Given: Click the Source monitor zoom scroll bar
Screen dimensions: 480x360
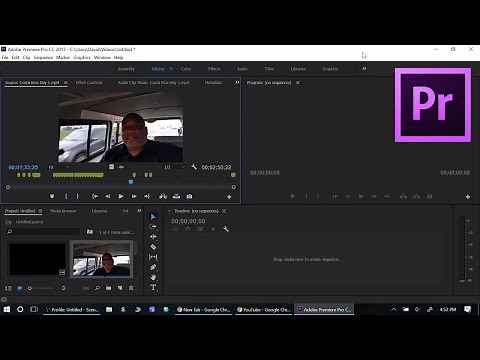Looking at the screenshot, I should 121,187.
